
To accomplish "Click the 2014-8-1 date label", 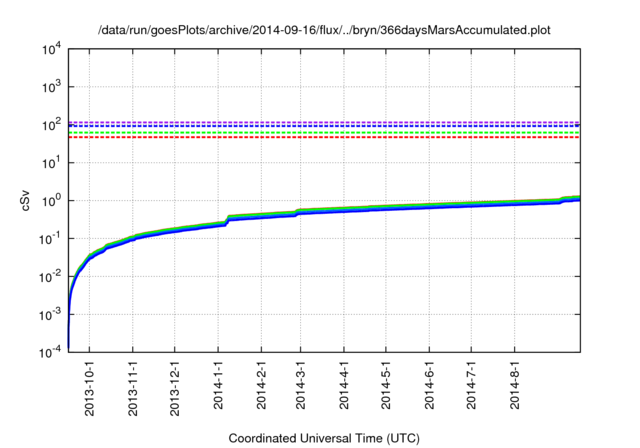I will click(515, 385).
